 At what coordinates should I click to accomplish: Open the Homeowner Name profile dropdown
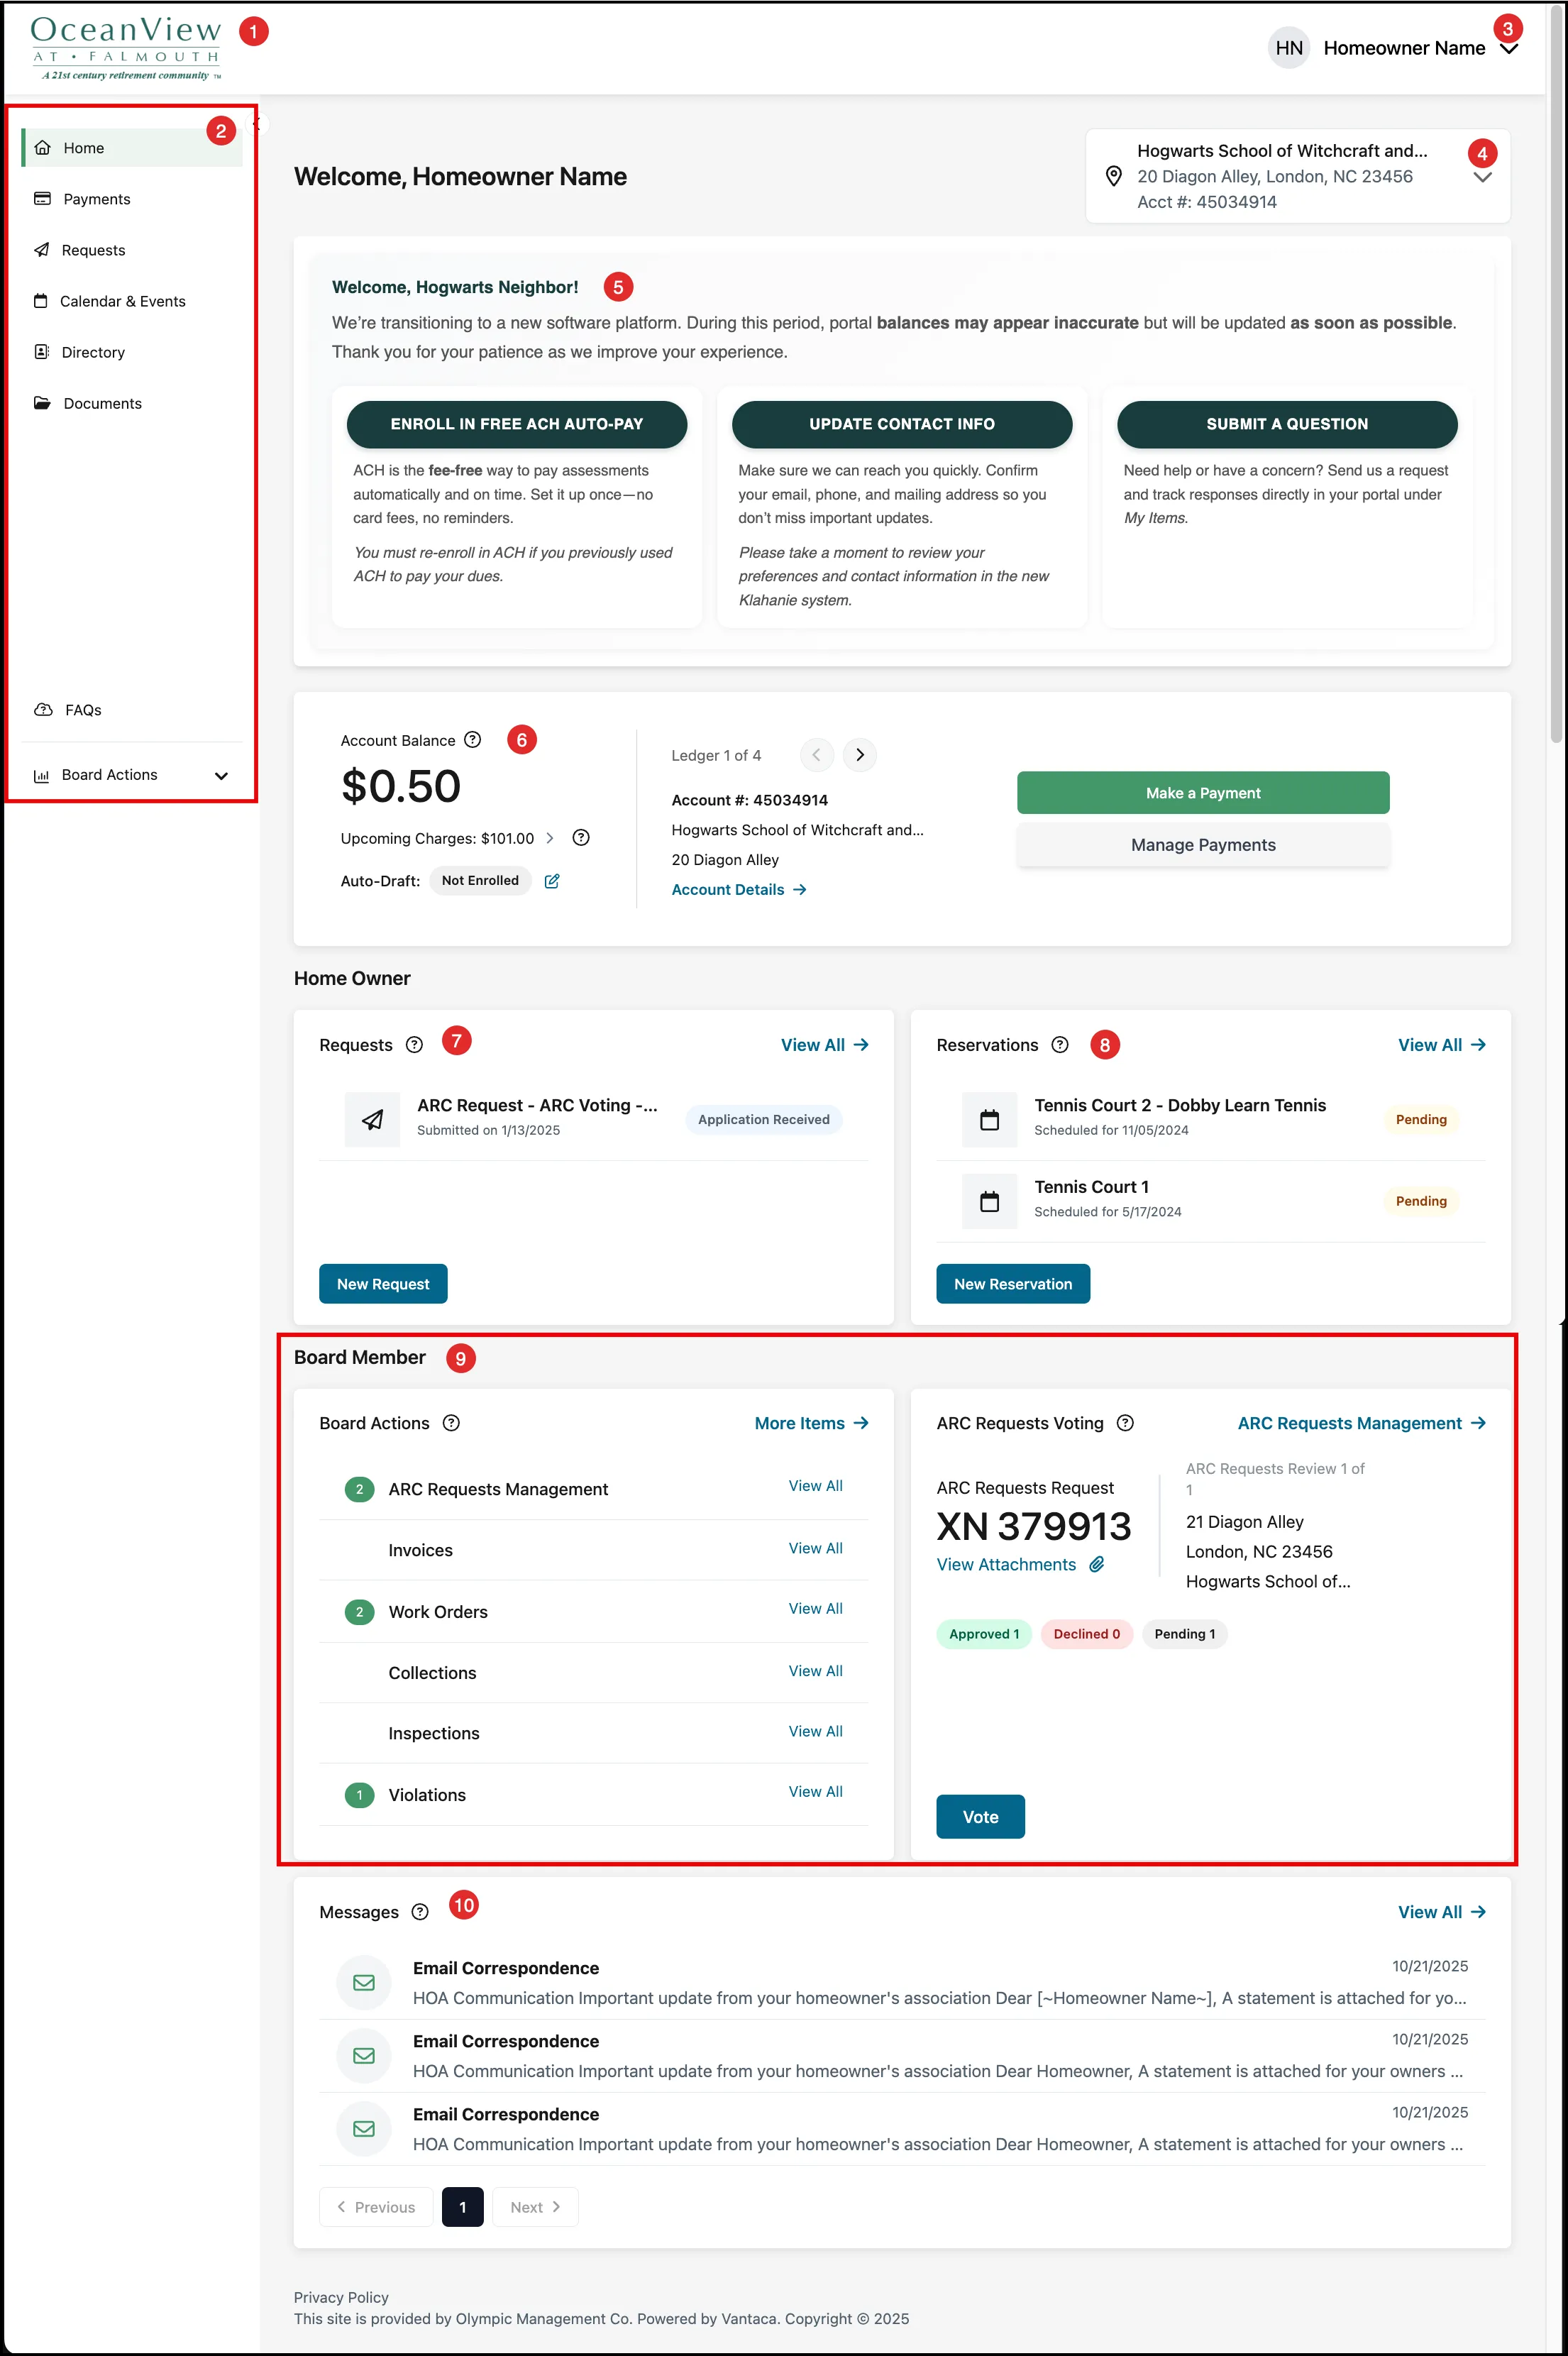pos(1509,50)
